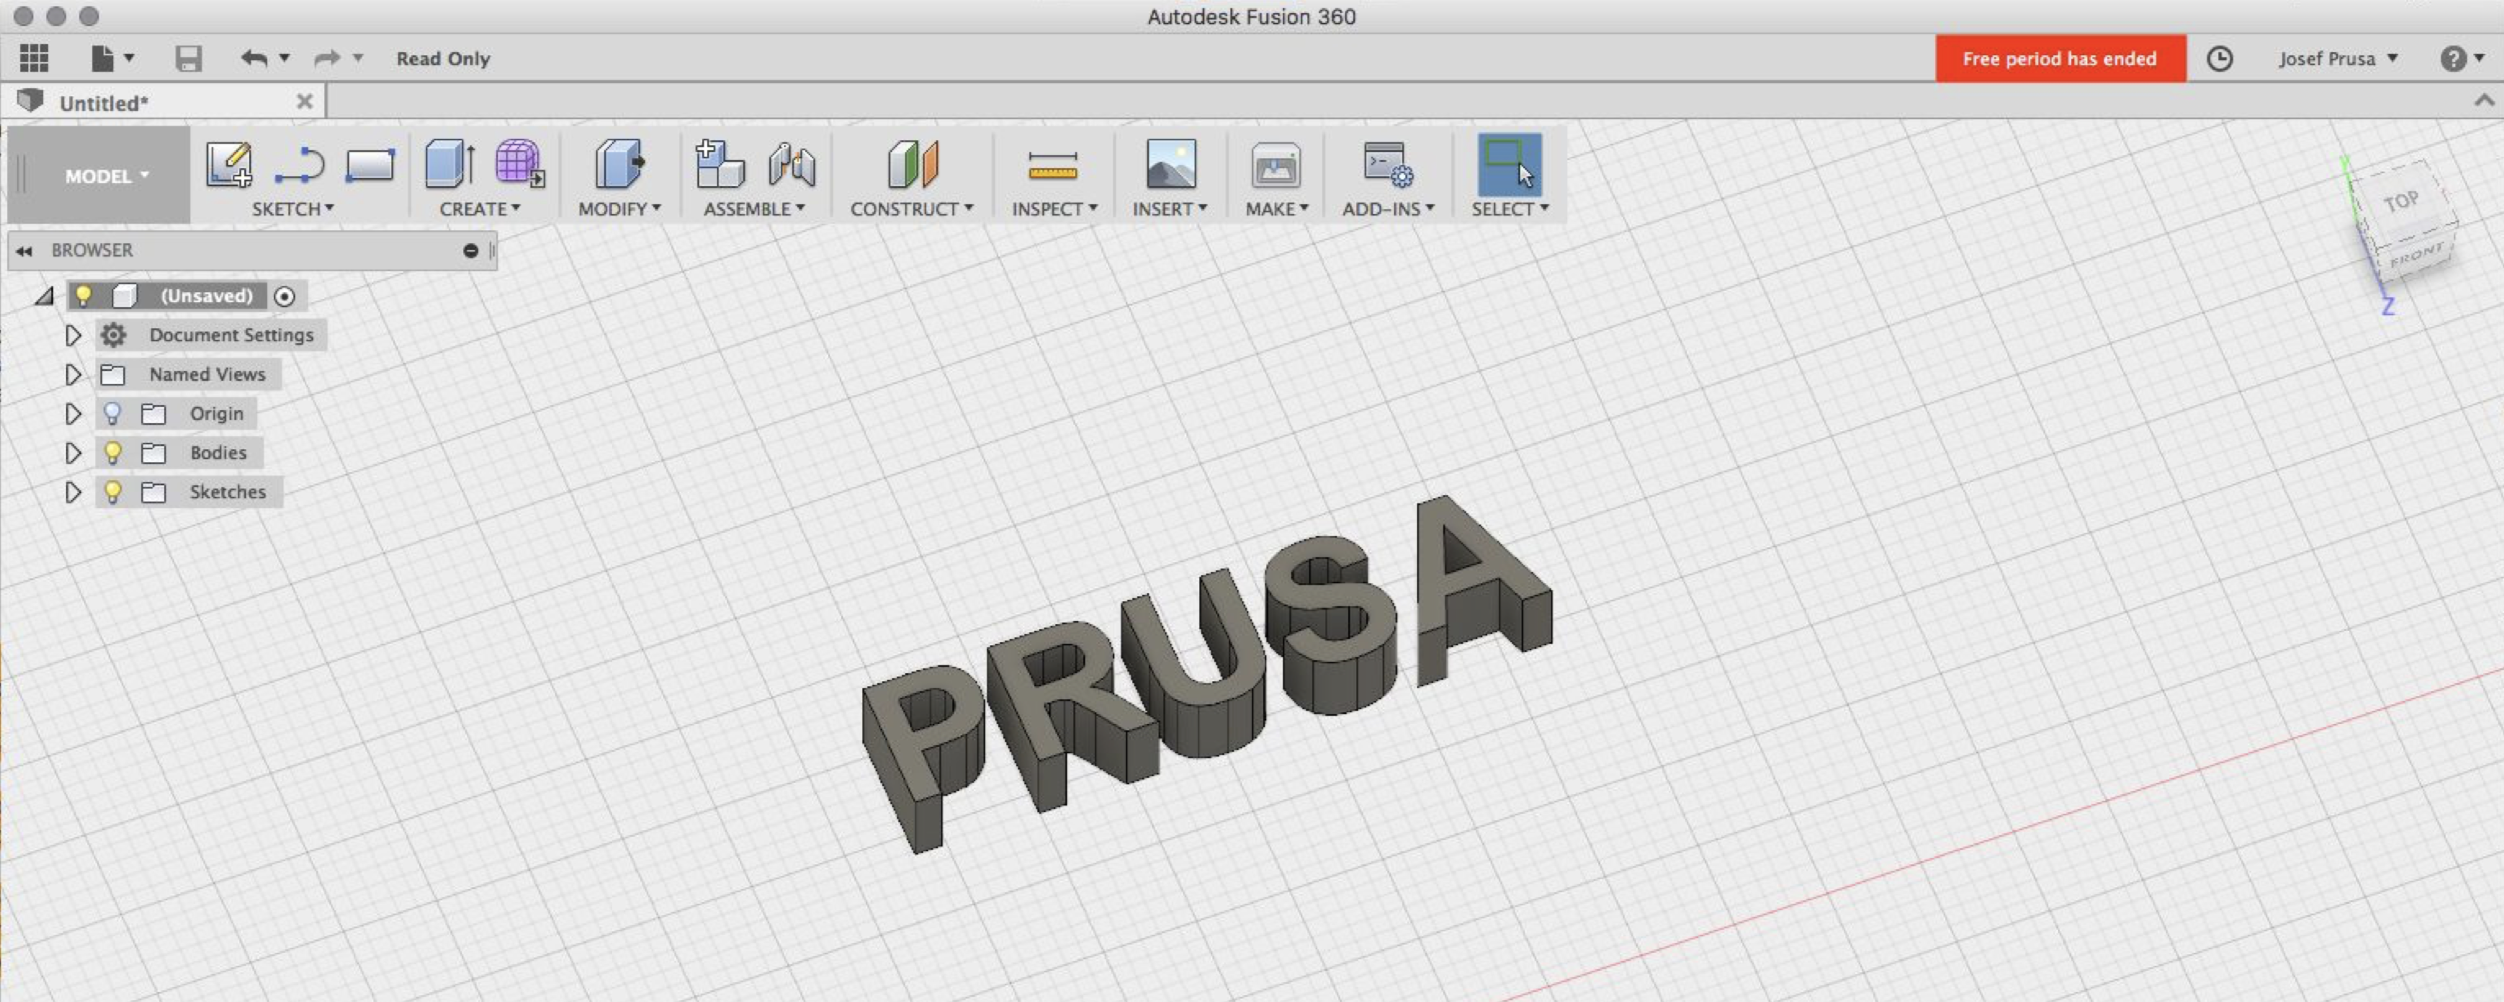Collapse the Unsaved root component triangle
The height and width of the screenshot is (1002, 2504).
click(x=44, y=296)
